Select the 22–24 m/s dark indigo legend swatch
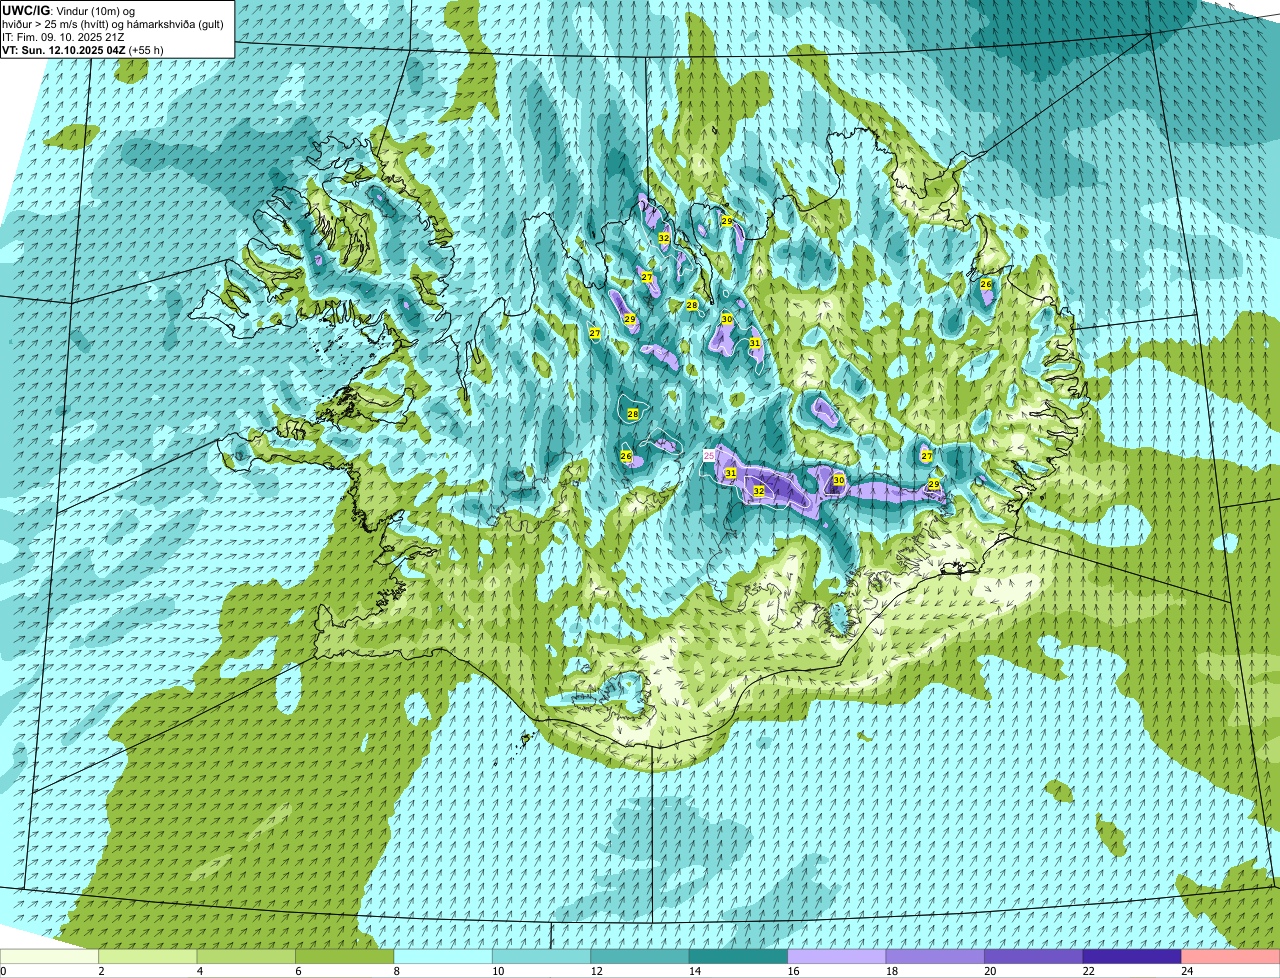 click(1132, 956)
